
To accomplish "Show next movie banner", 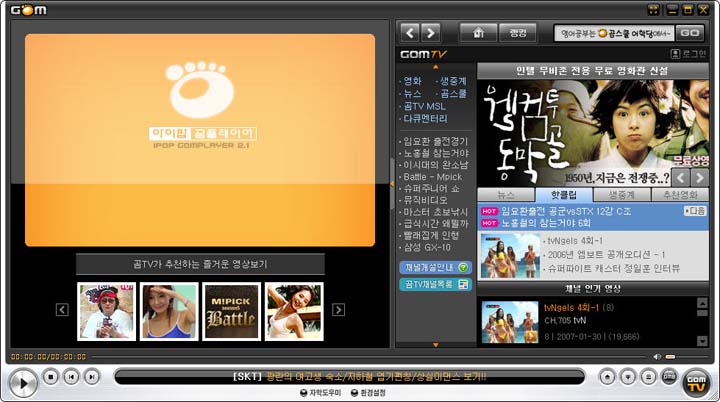I will [699, 177].
